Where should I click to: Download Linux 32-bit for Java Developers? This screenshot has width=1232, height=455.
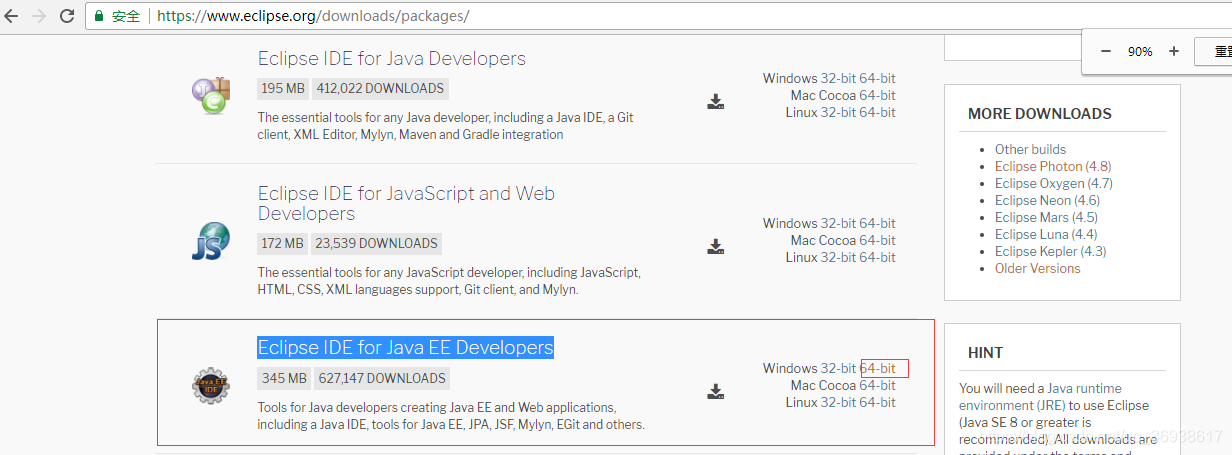point(839,112)
